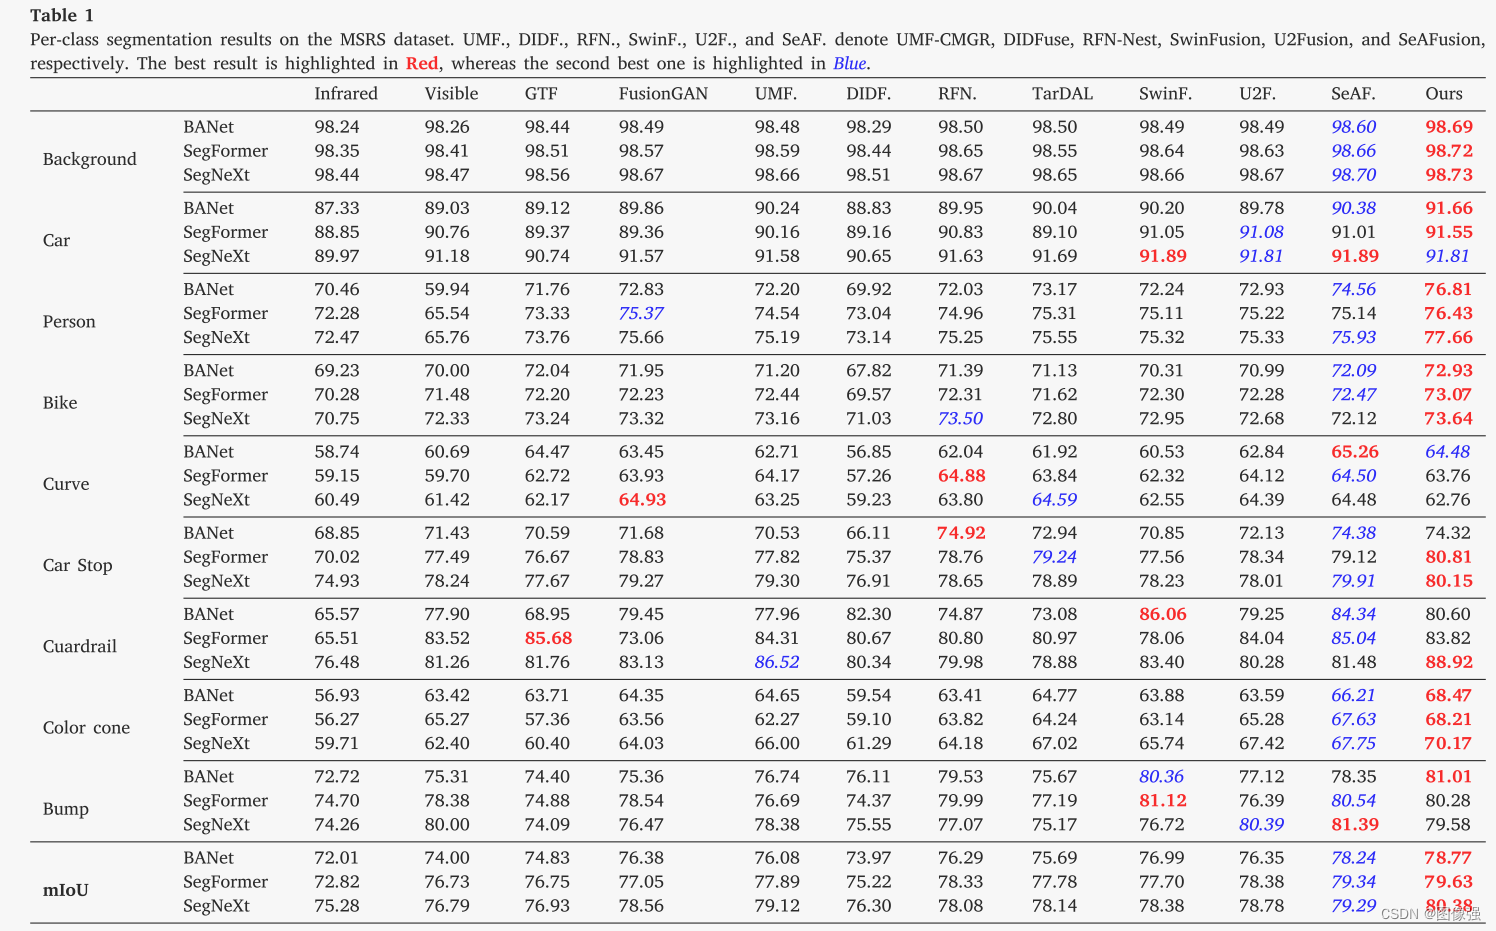Click the "BANet" label in the mIoU group
This screenshot has width=1496, height=931.
[x=208, y=858]
